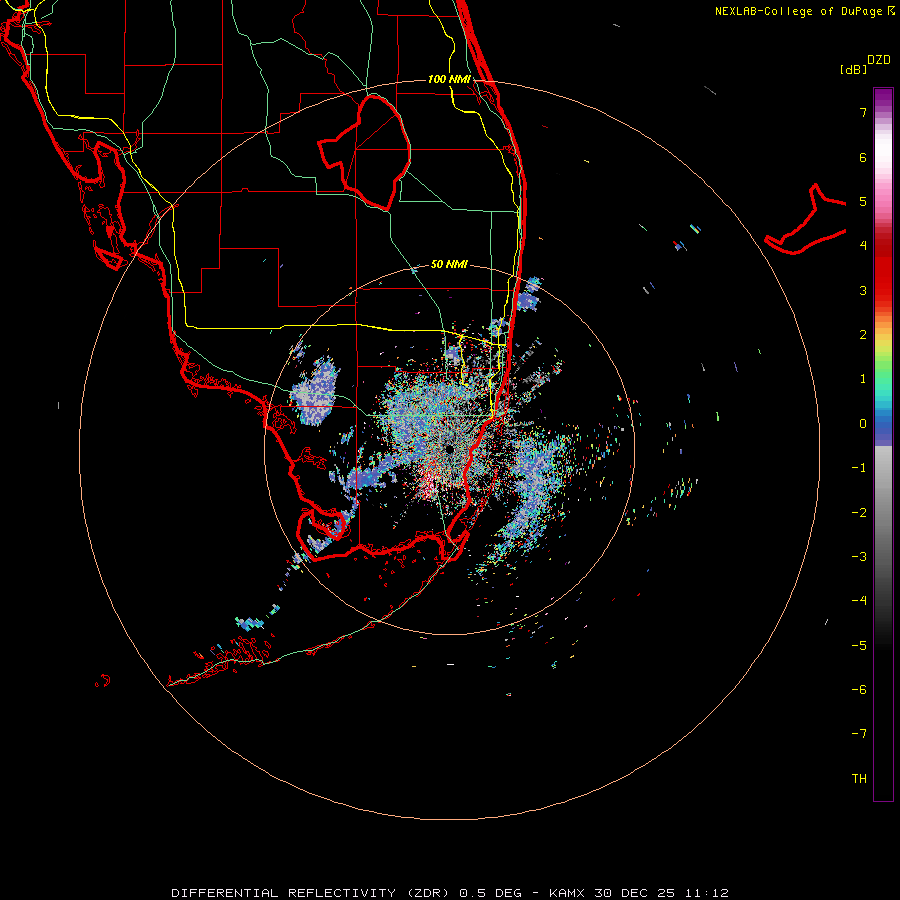This screenshot has height=900, width=900.
Task: Click the -5 tick label on the scale
Action: tap(859, 646)
